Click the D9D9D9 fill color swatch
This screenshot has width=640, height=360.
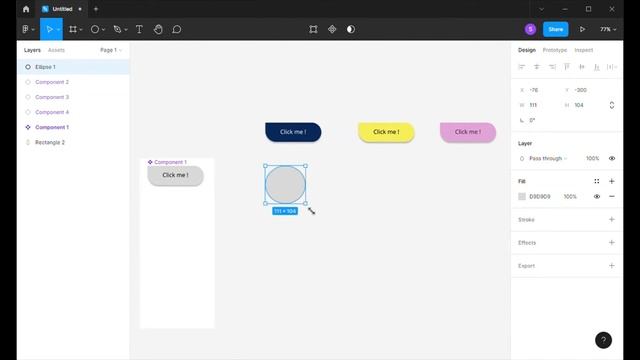[x=522, y=196]
